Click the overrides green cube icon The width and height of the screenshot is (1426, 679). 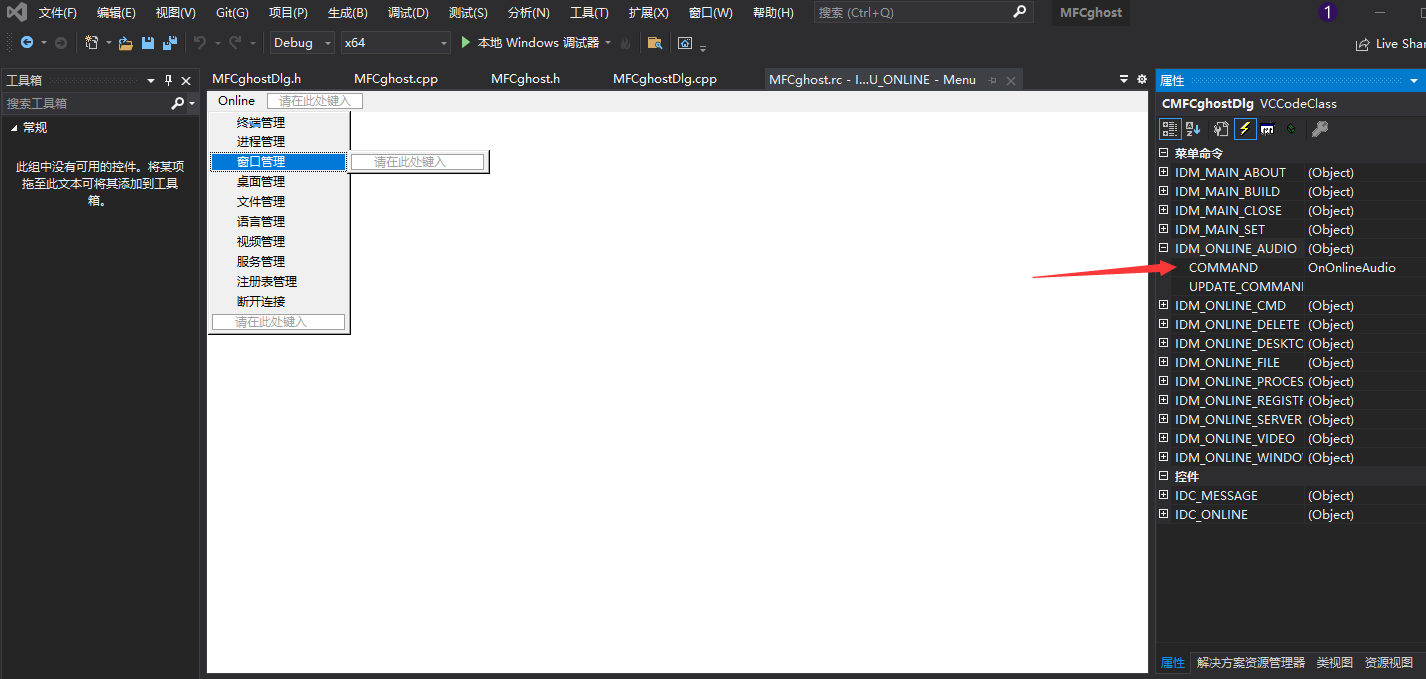1291,129
